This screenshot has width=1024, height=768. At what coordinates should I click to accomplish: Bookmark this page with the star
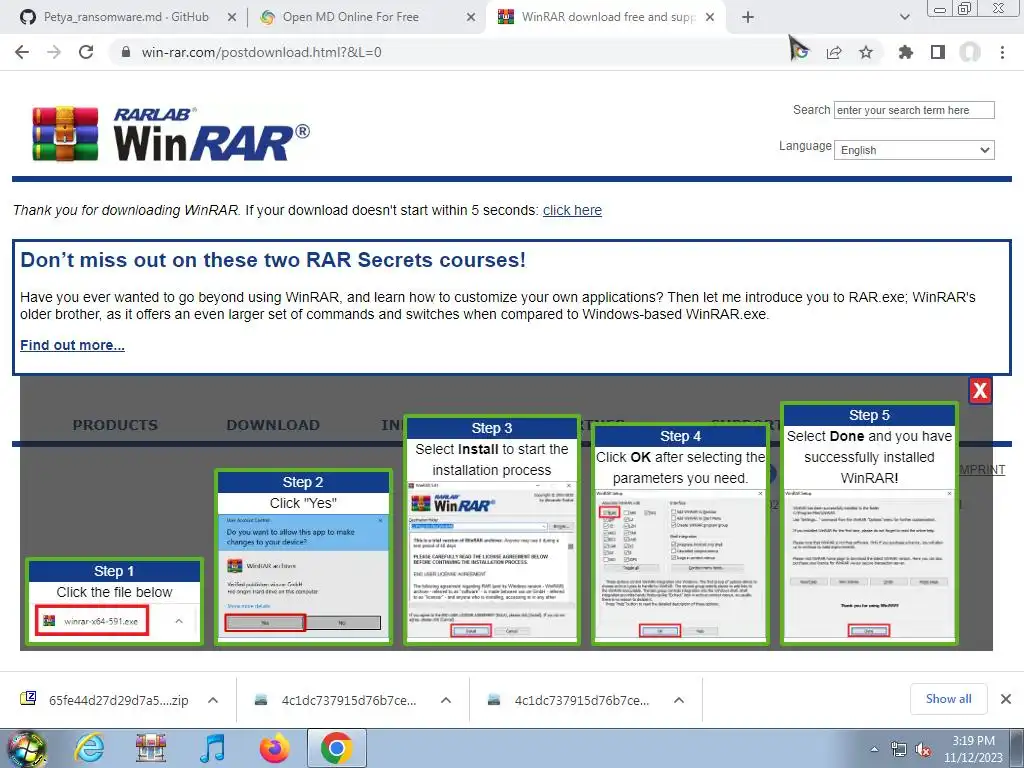click(x=866, y=52)
